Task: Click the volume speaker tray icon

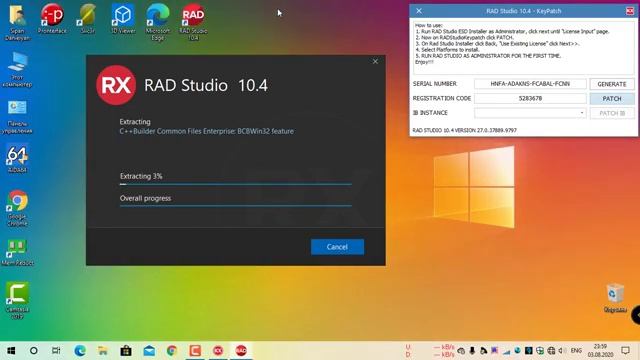Action: (x=561, y=351)
